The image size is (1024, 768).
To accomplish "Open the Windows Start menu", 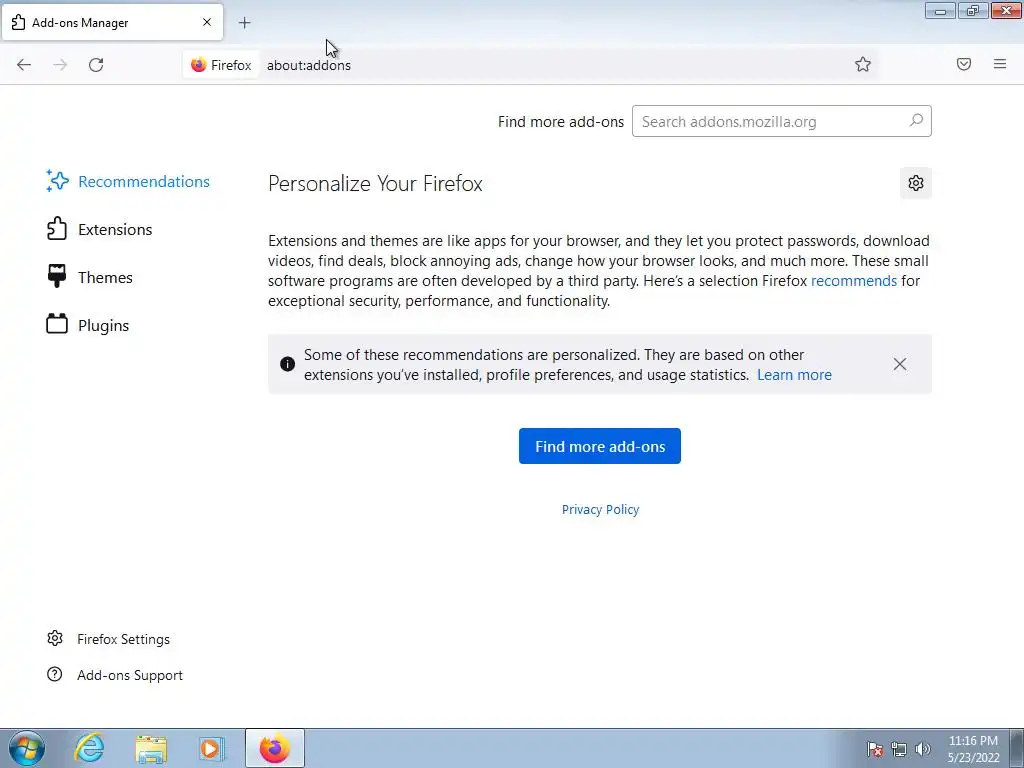I will (27, 748).
